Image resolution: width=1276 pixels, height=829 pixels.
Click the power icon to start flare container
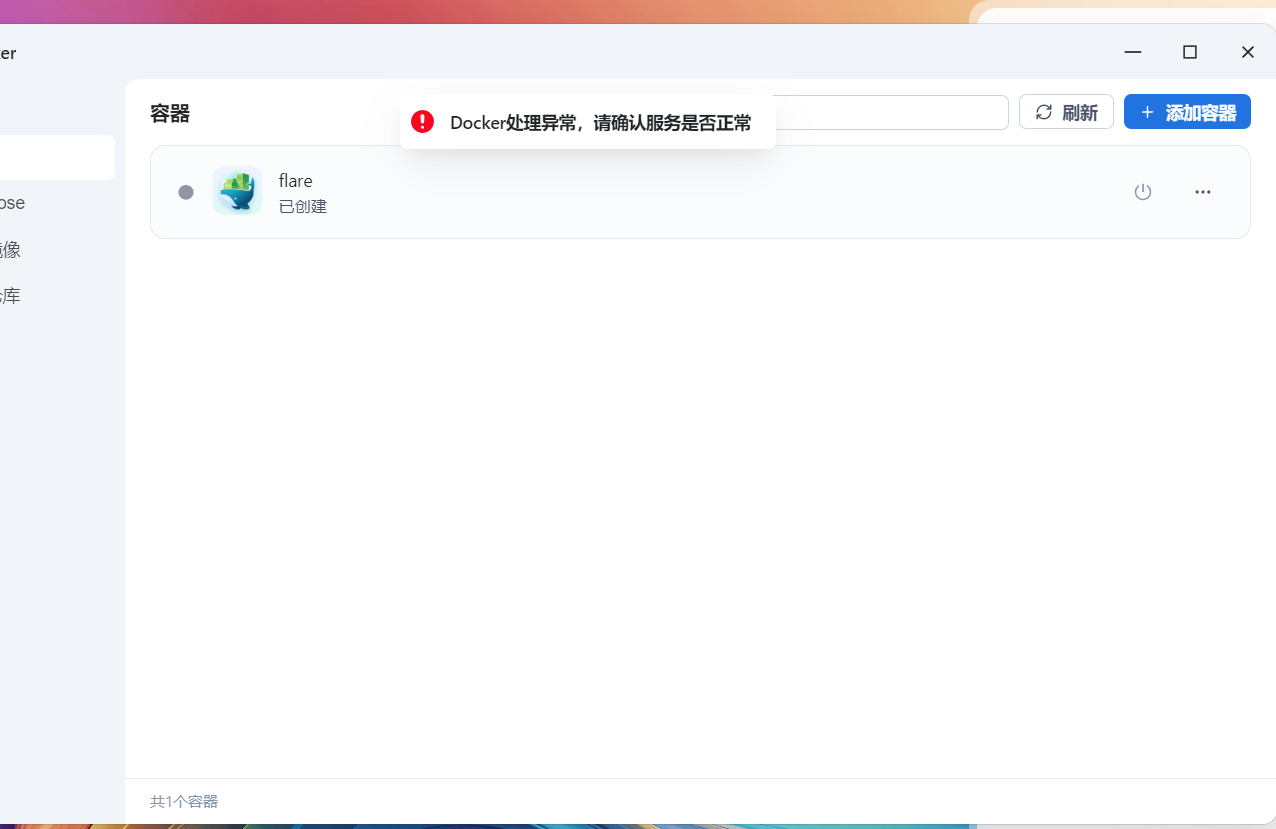coord(1143,191)
